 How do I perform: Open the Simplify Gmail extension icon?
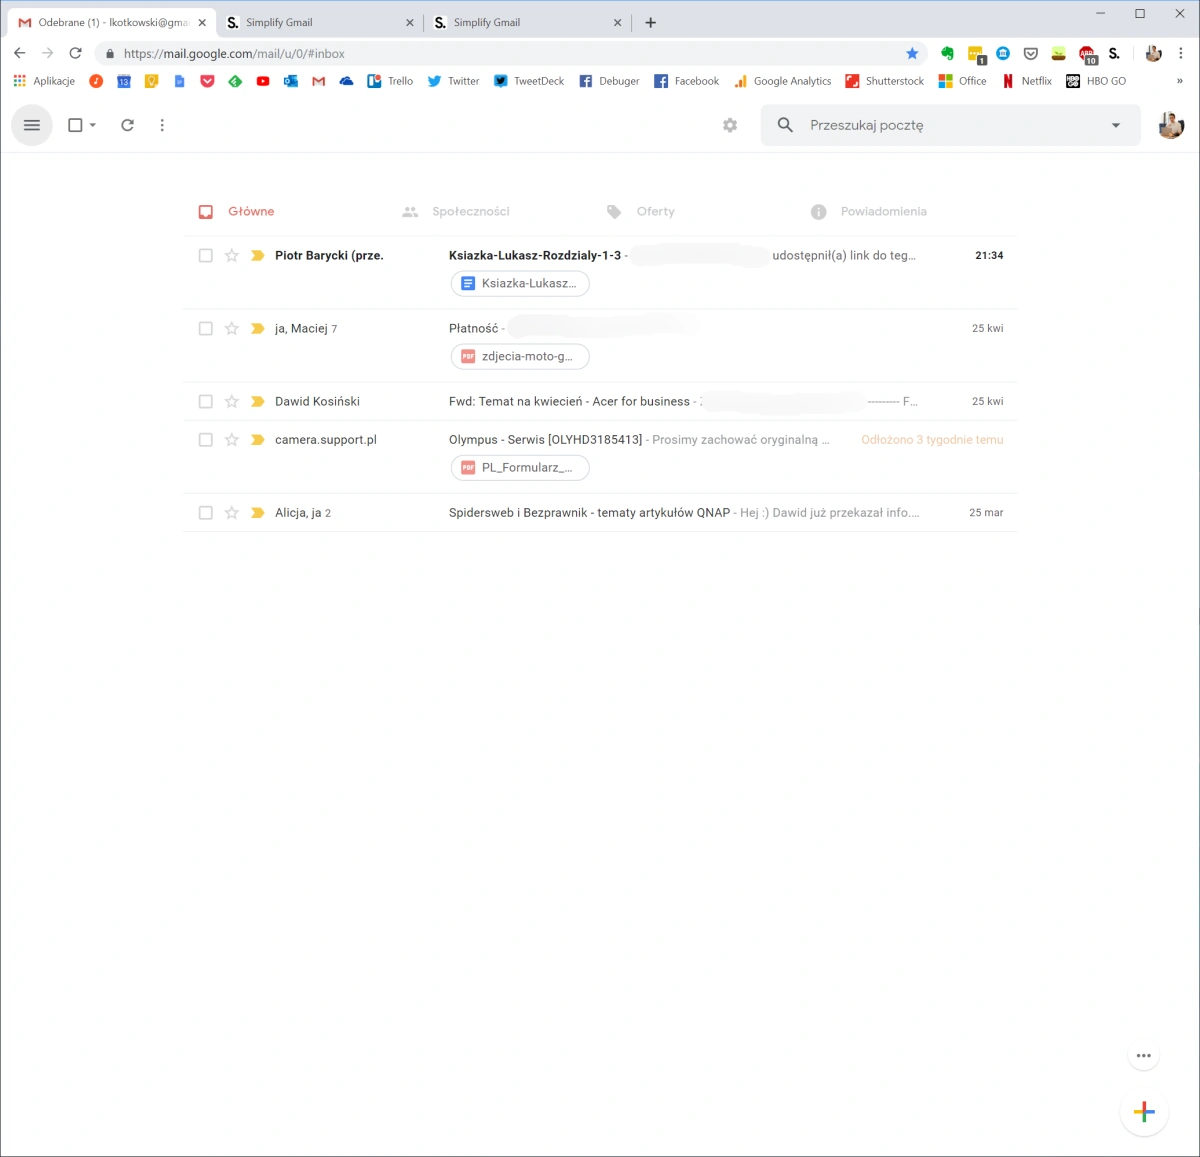pyautogui.click(x=1114, y=53)
